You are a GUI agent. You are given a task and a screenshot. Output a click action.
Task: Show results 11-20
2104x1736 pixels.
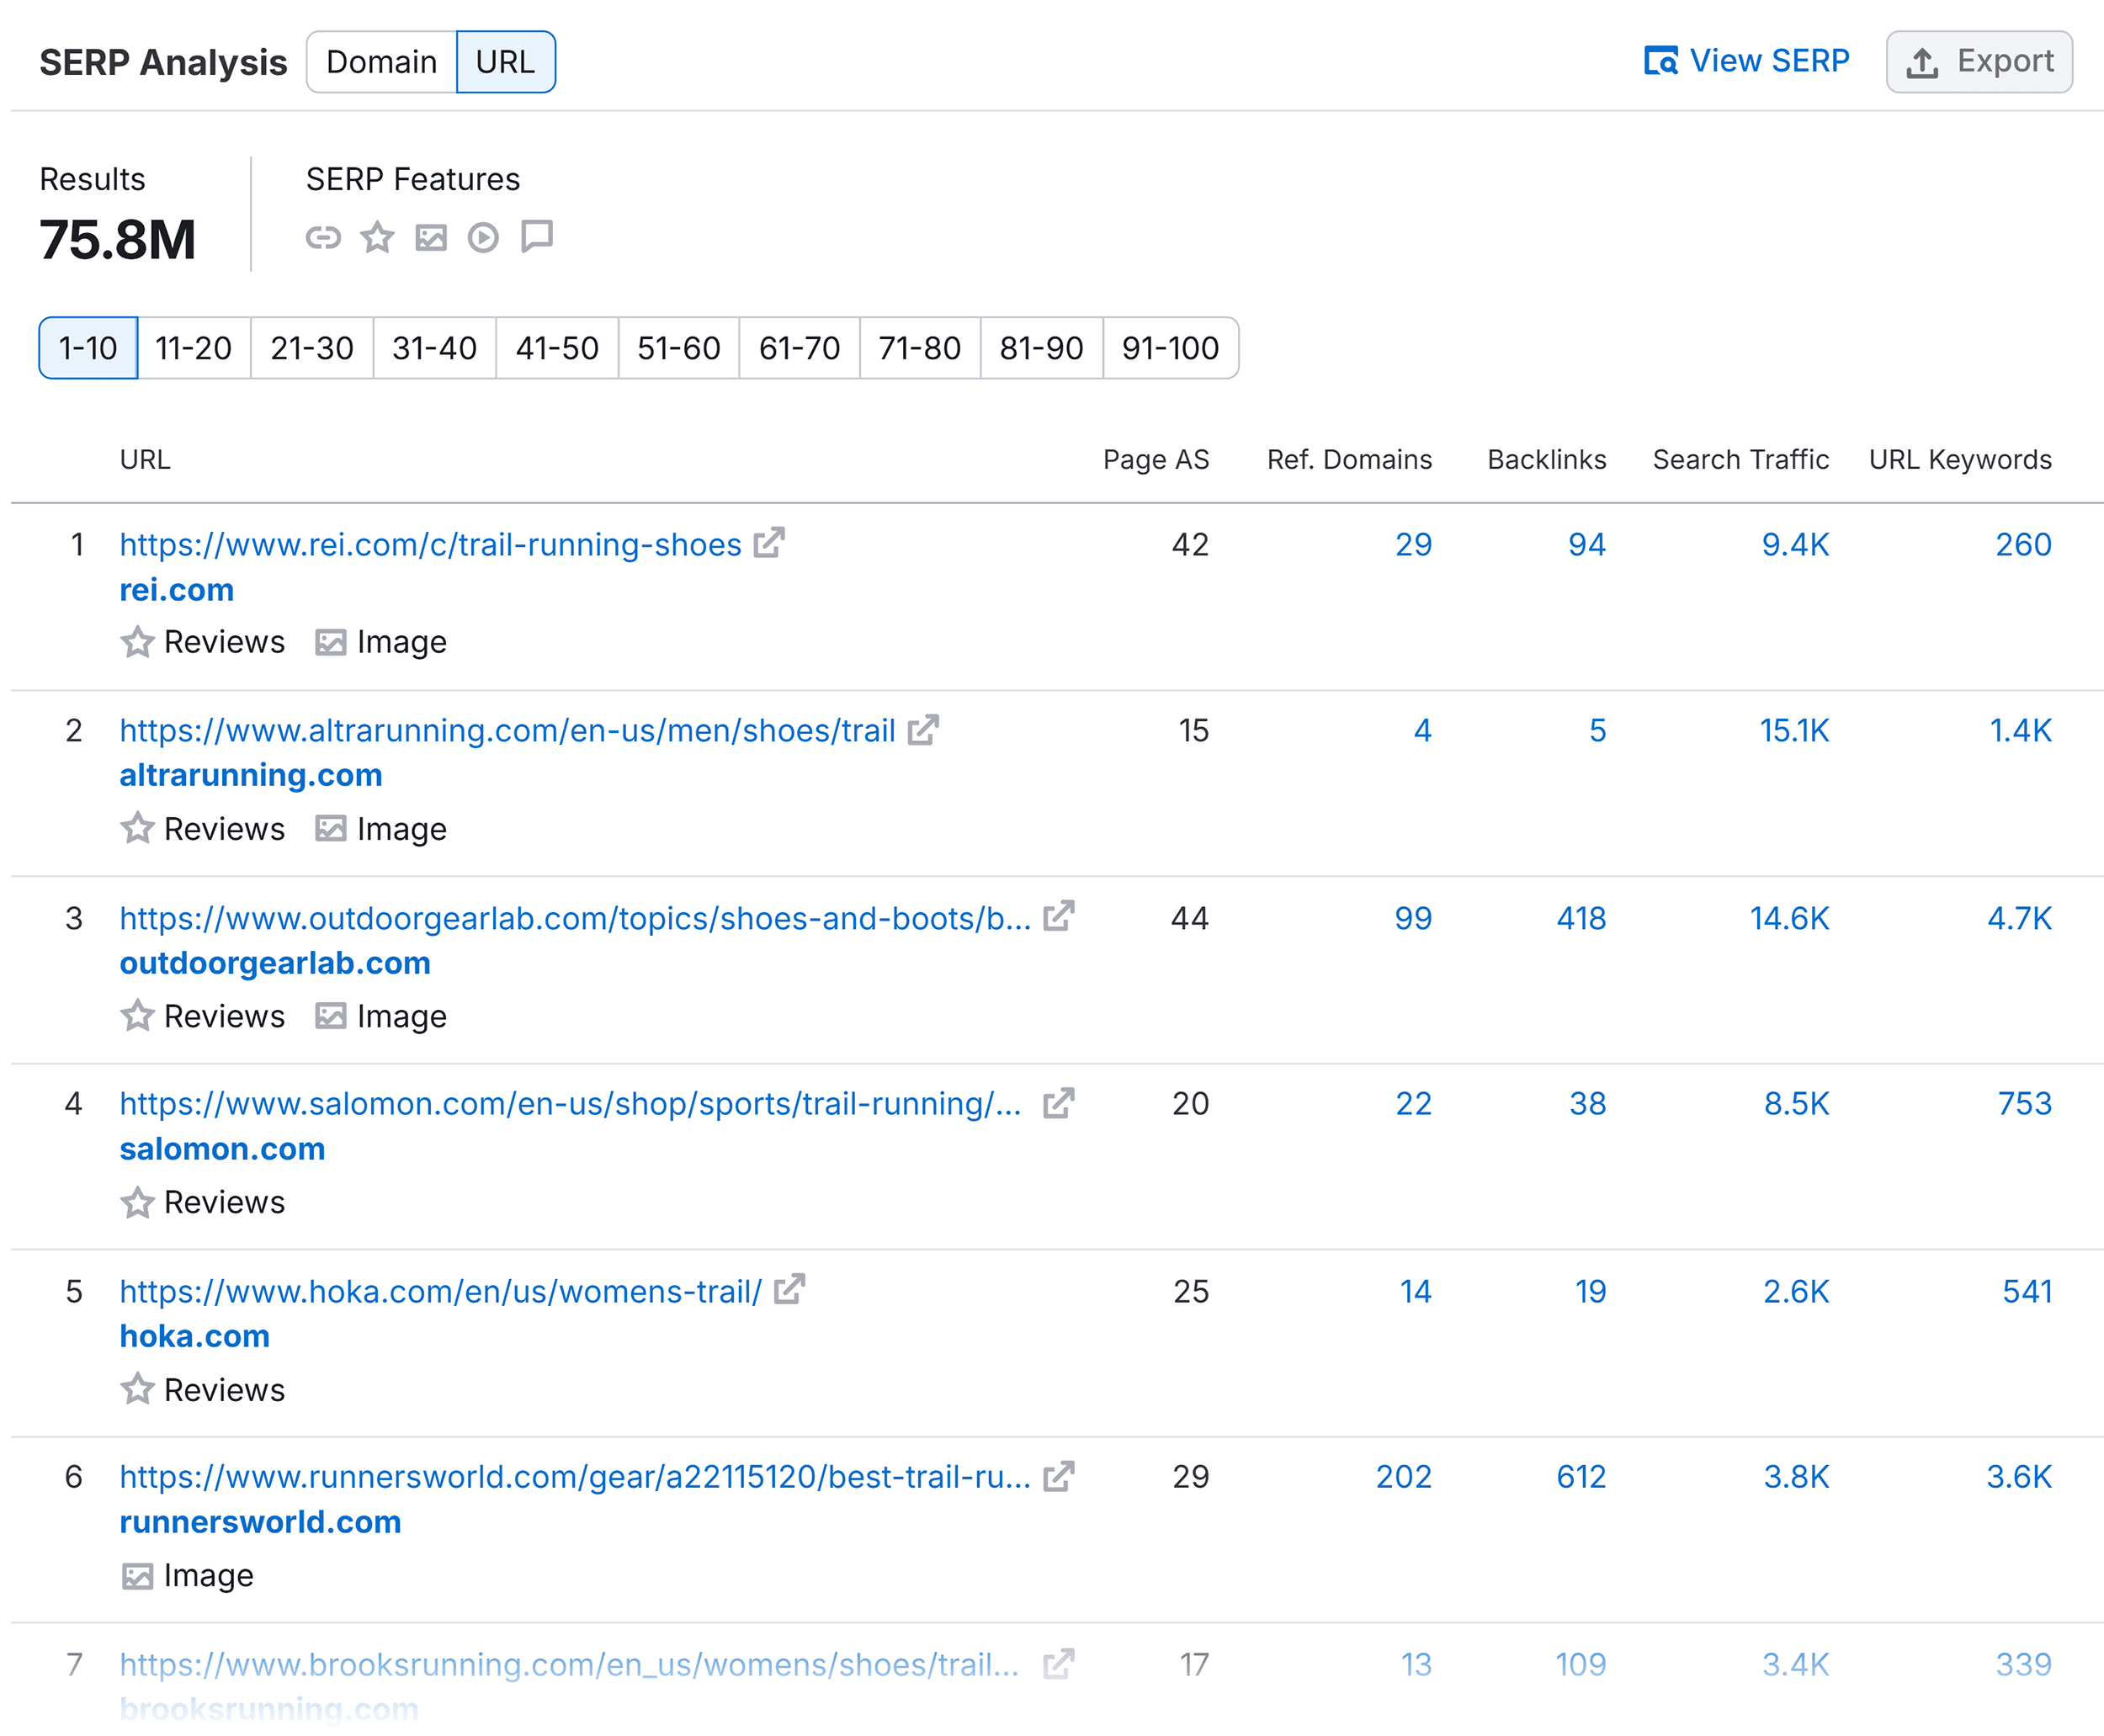coord(193,348)
